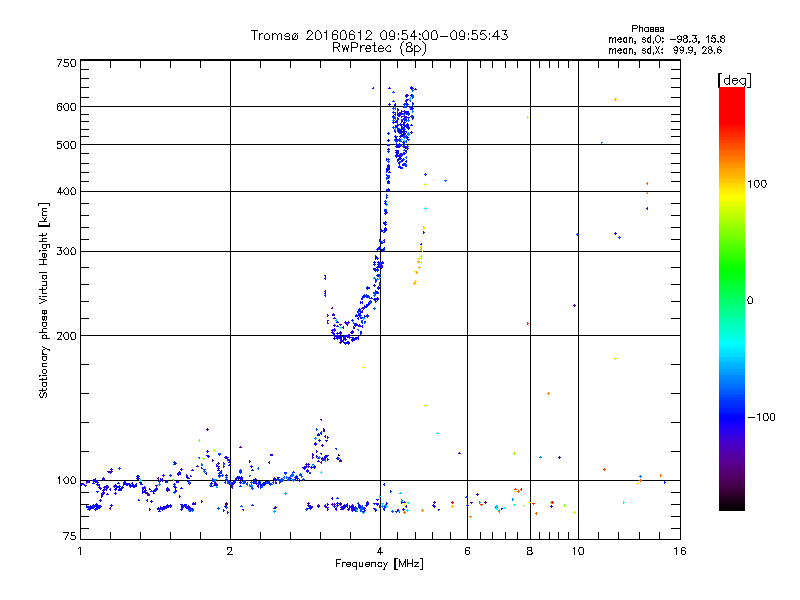
Task: Click the y-axis tick label '600'
Action: pyautogui.click(x=66, y=107)
